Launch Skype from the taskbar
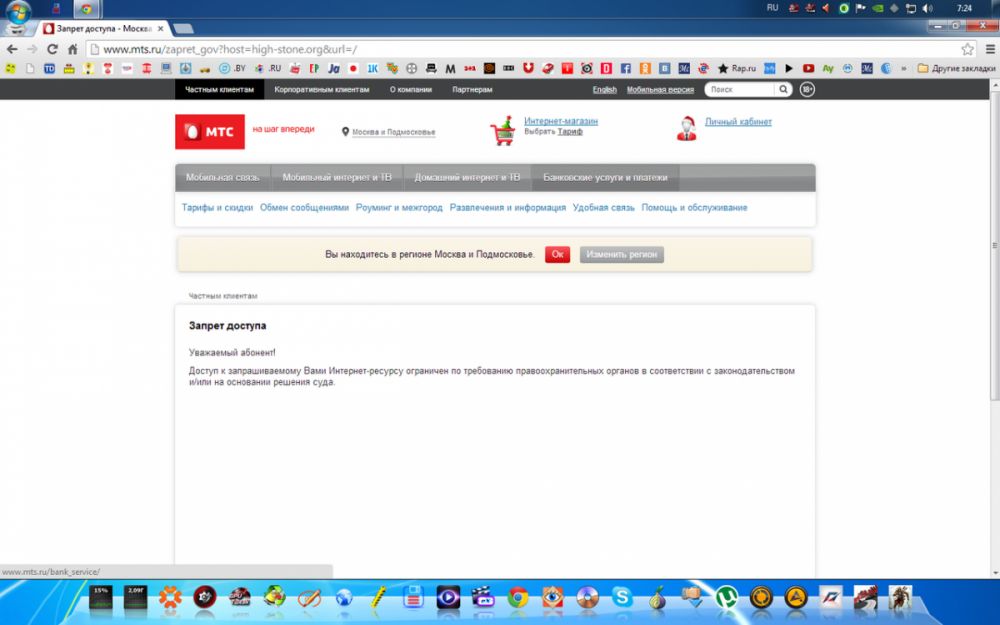1000x625 pixels. [x=621, y=598]
